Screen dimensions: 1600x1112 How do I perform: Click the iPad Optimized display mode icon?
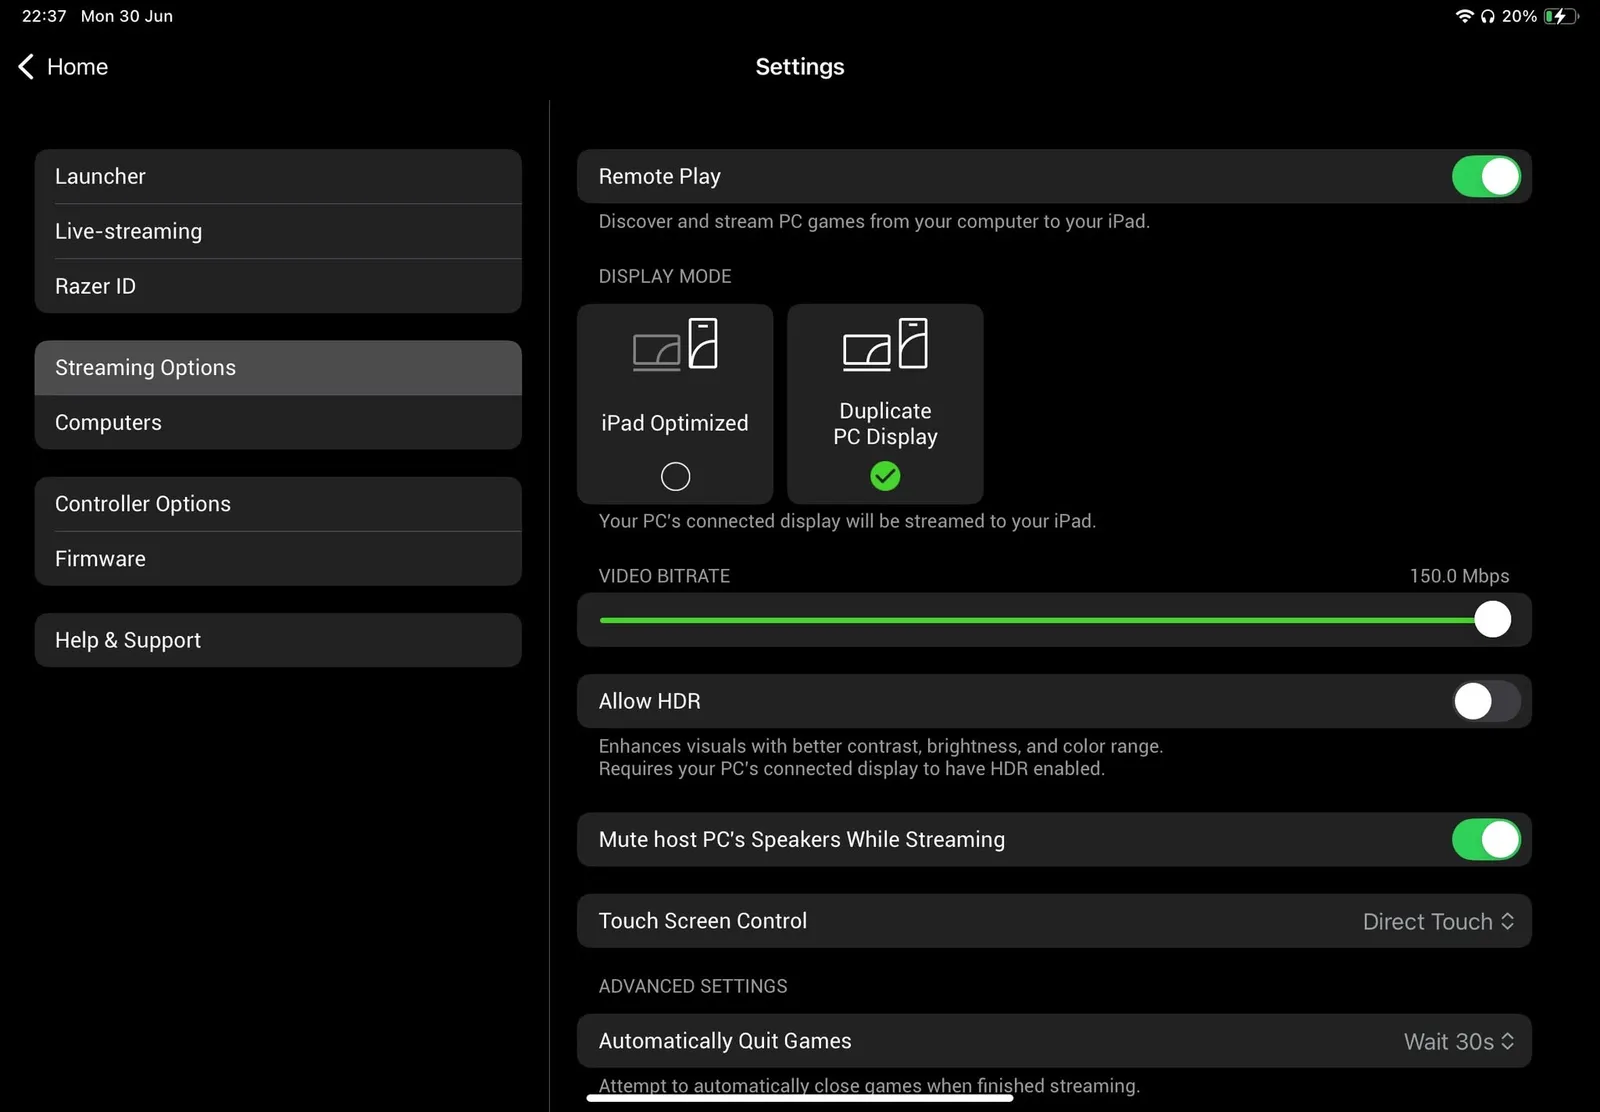(675, 345)
